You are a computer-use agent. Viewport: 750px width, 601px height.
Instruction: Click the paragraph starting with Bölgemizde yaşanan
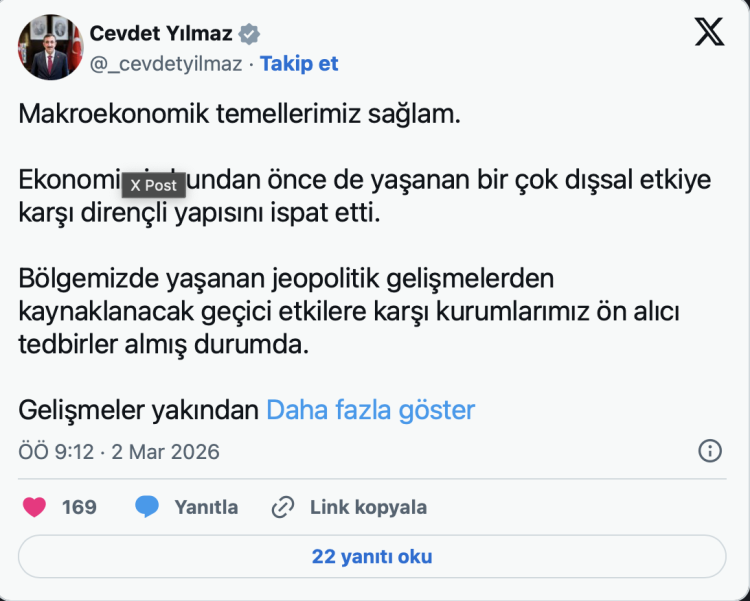click(x=350, y=310)
